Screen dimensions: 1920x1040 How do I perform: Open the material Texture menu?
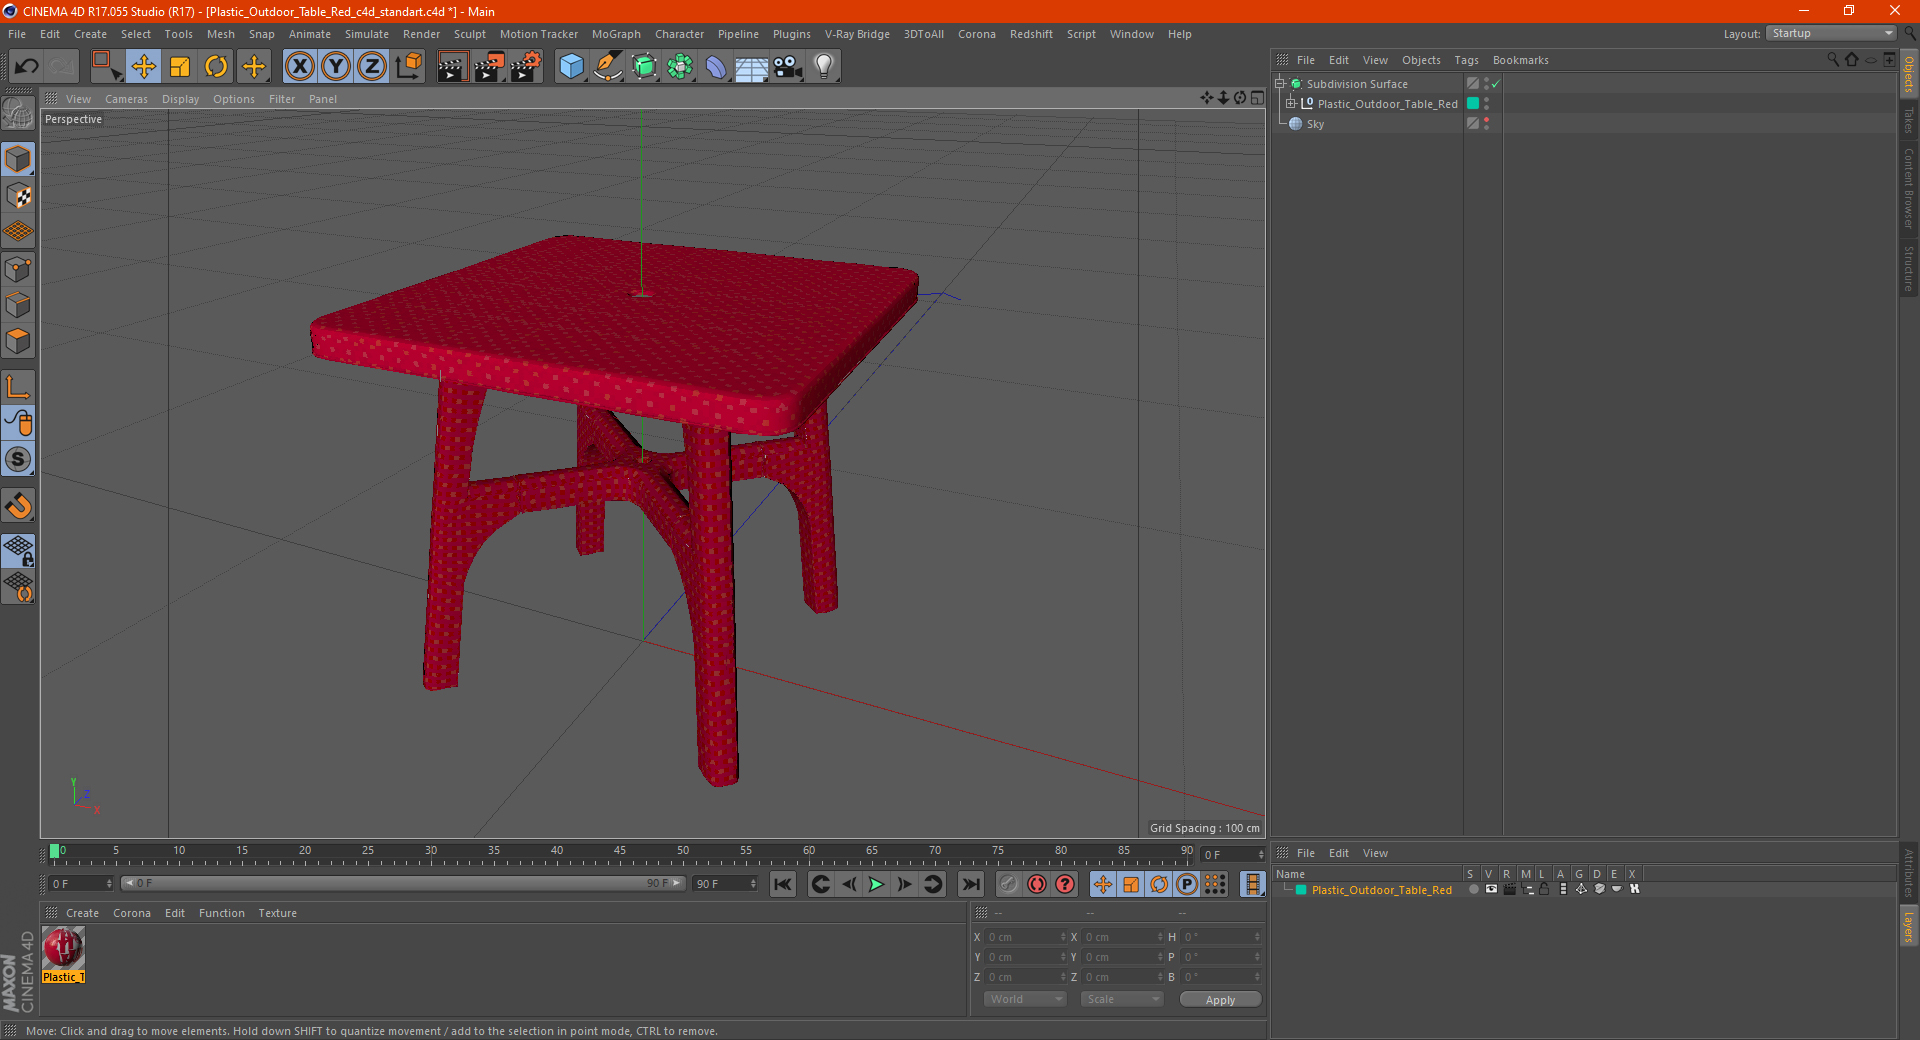click(277, 913)
